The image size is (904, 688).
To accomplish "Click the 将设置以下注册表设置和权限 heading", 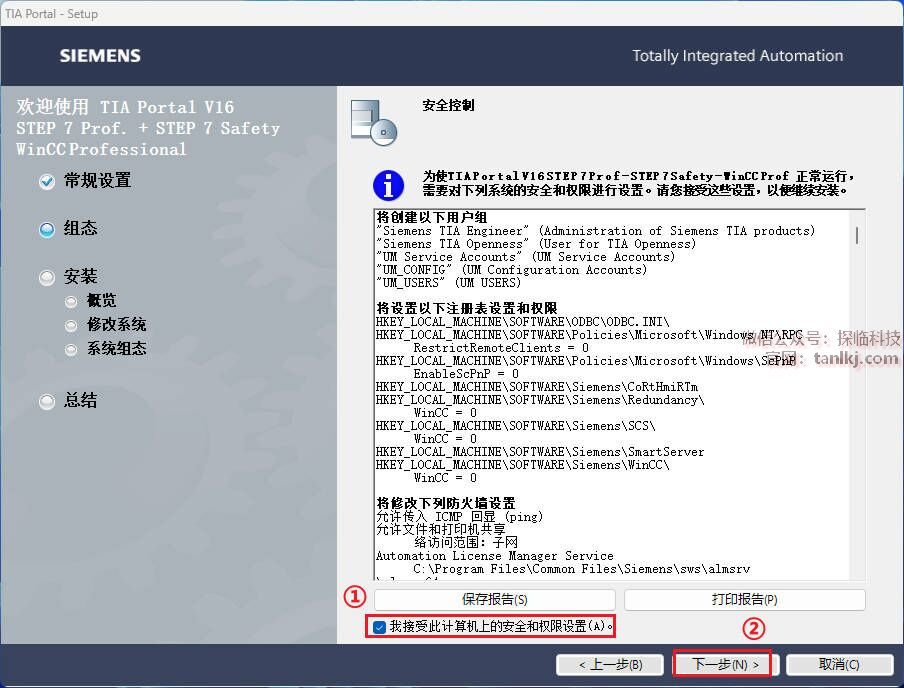I will tap(466, 308).
